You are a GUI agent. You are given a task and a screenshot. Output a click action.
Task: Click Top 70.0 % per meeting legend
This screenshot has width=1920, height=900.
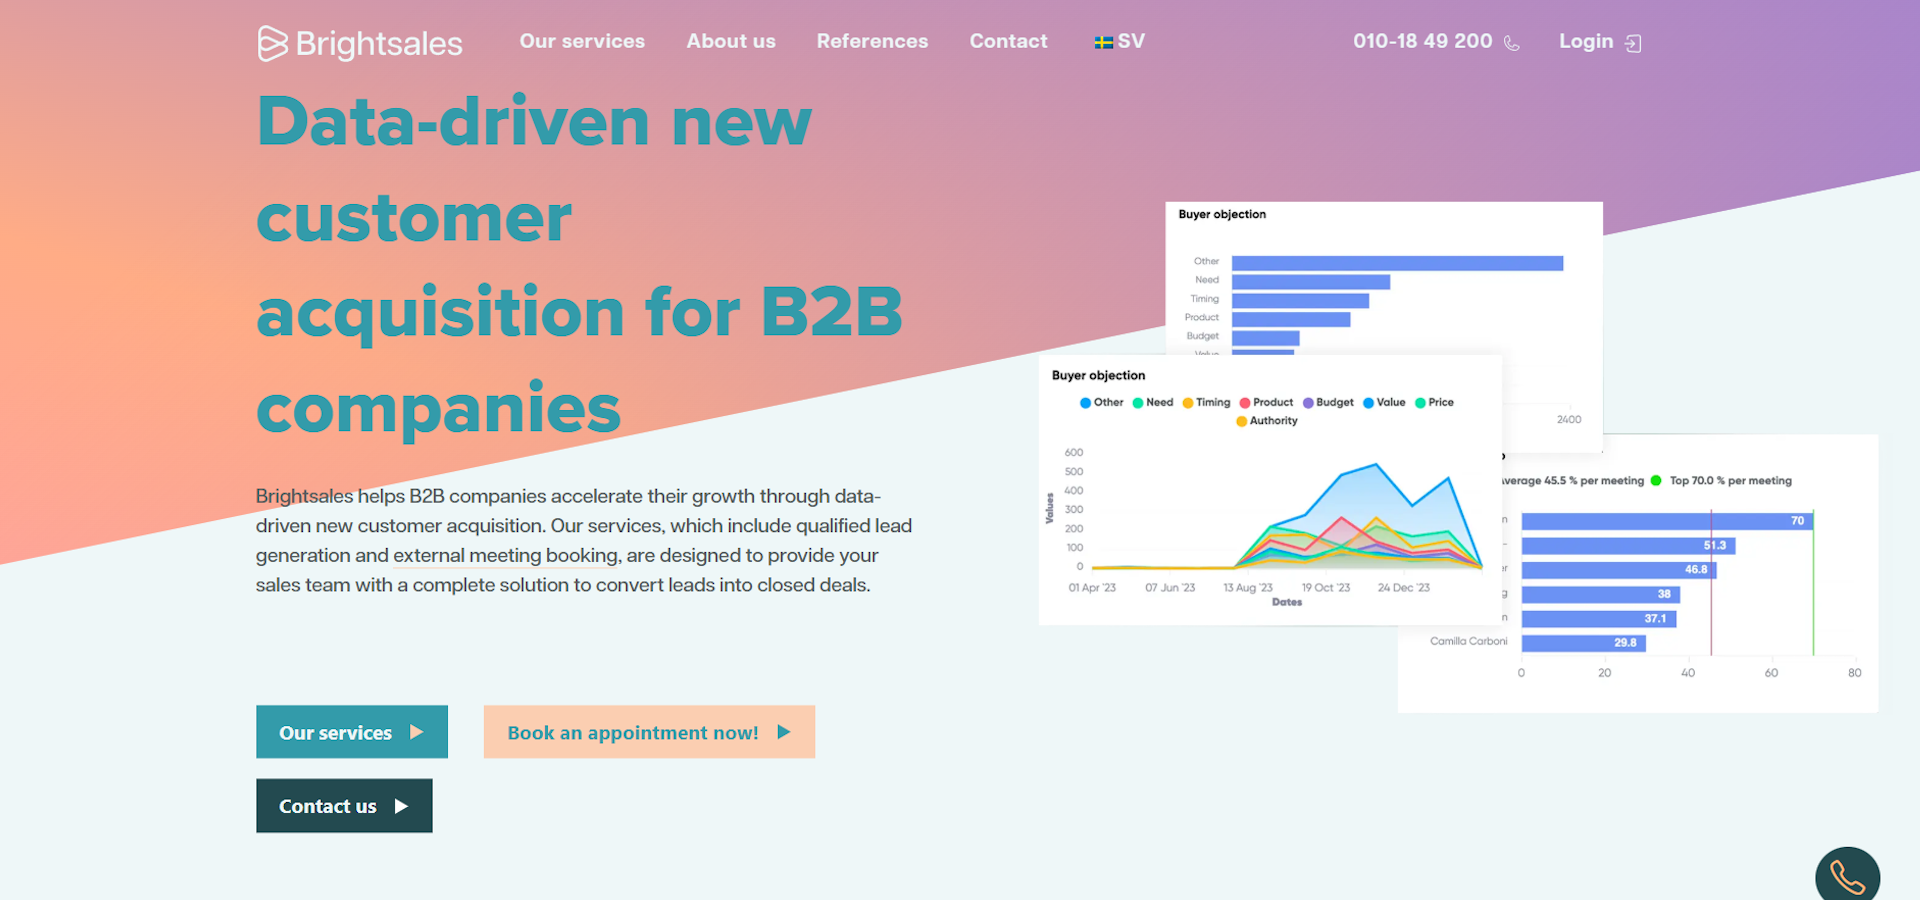pos(1721,481)
